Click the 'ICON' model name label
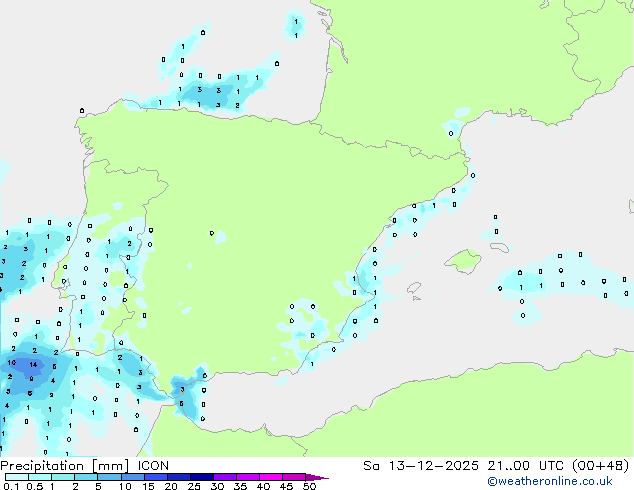Screen dimensions: 634x490 (153, 466)
